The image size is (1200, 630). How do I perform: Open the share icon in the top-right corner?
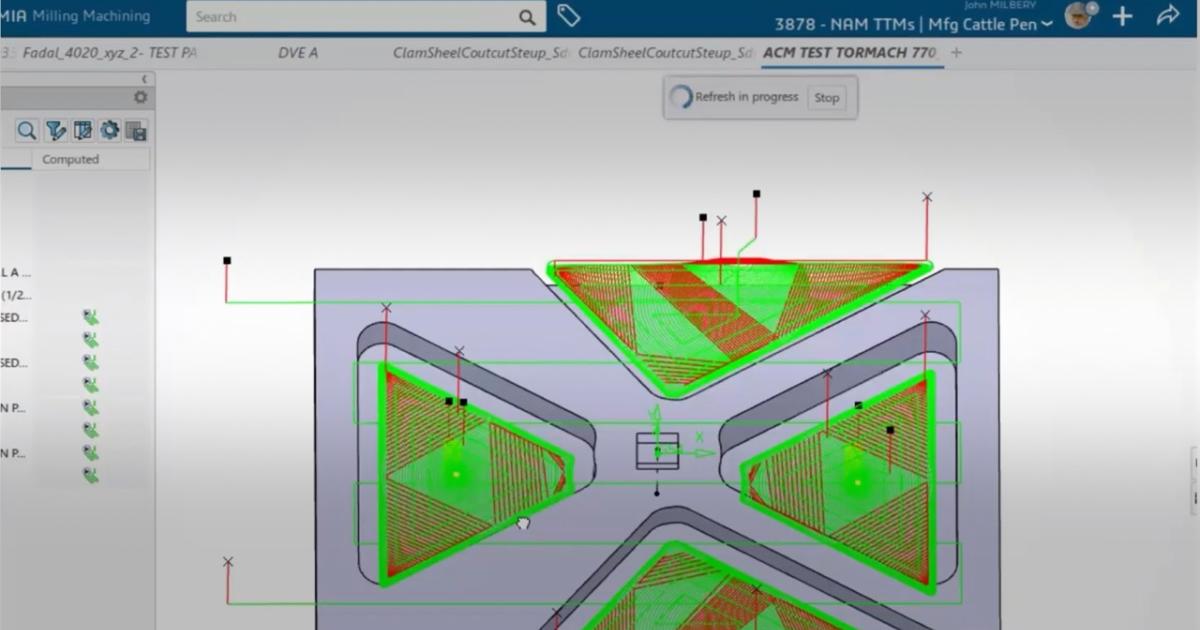(x=1167, y=16)
